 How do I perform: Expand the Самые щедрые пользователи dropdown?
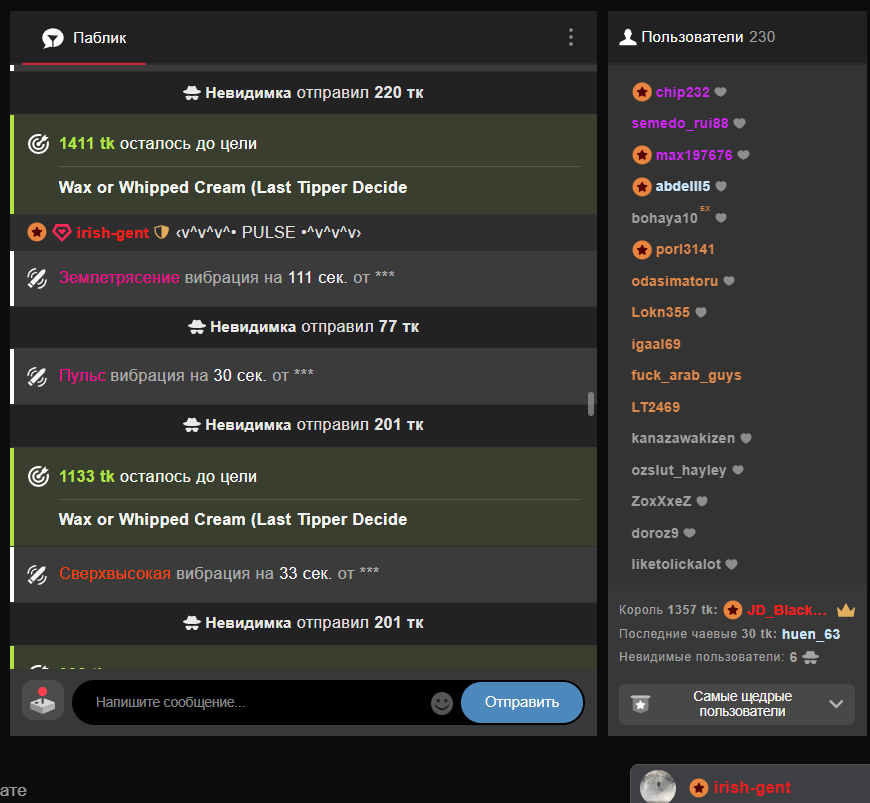pyautogui.click(x=836, y=704)
